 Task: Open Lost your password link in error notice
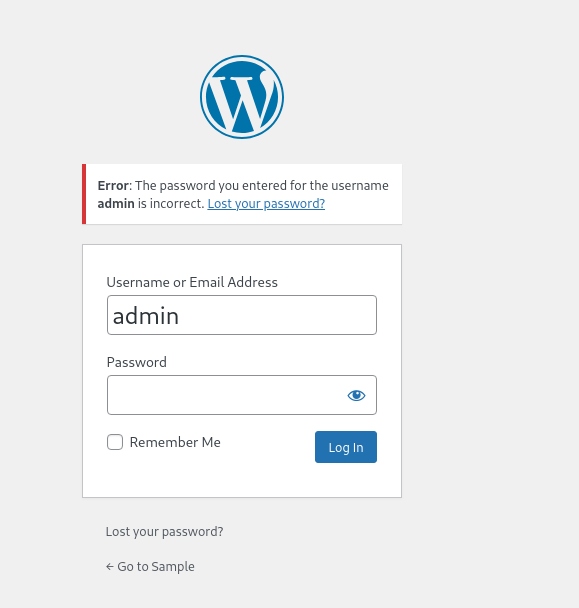tap(266, 204)
